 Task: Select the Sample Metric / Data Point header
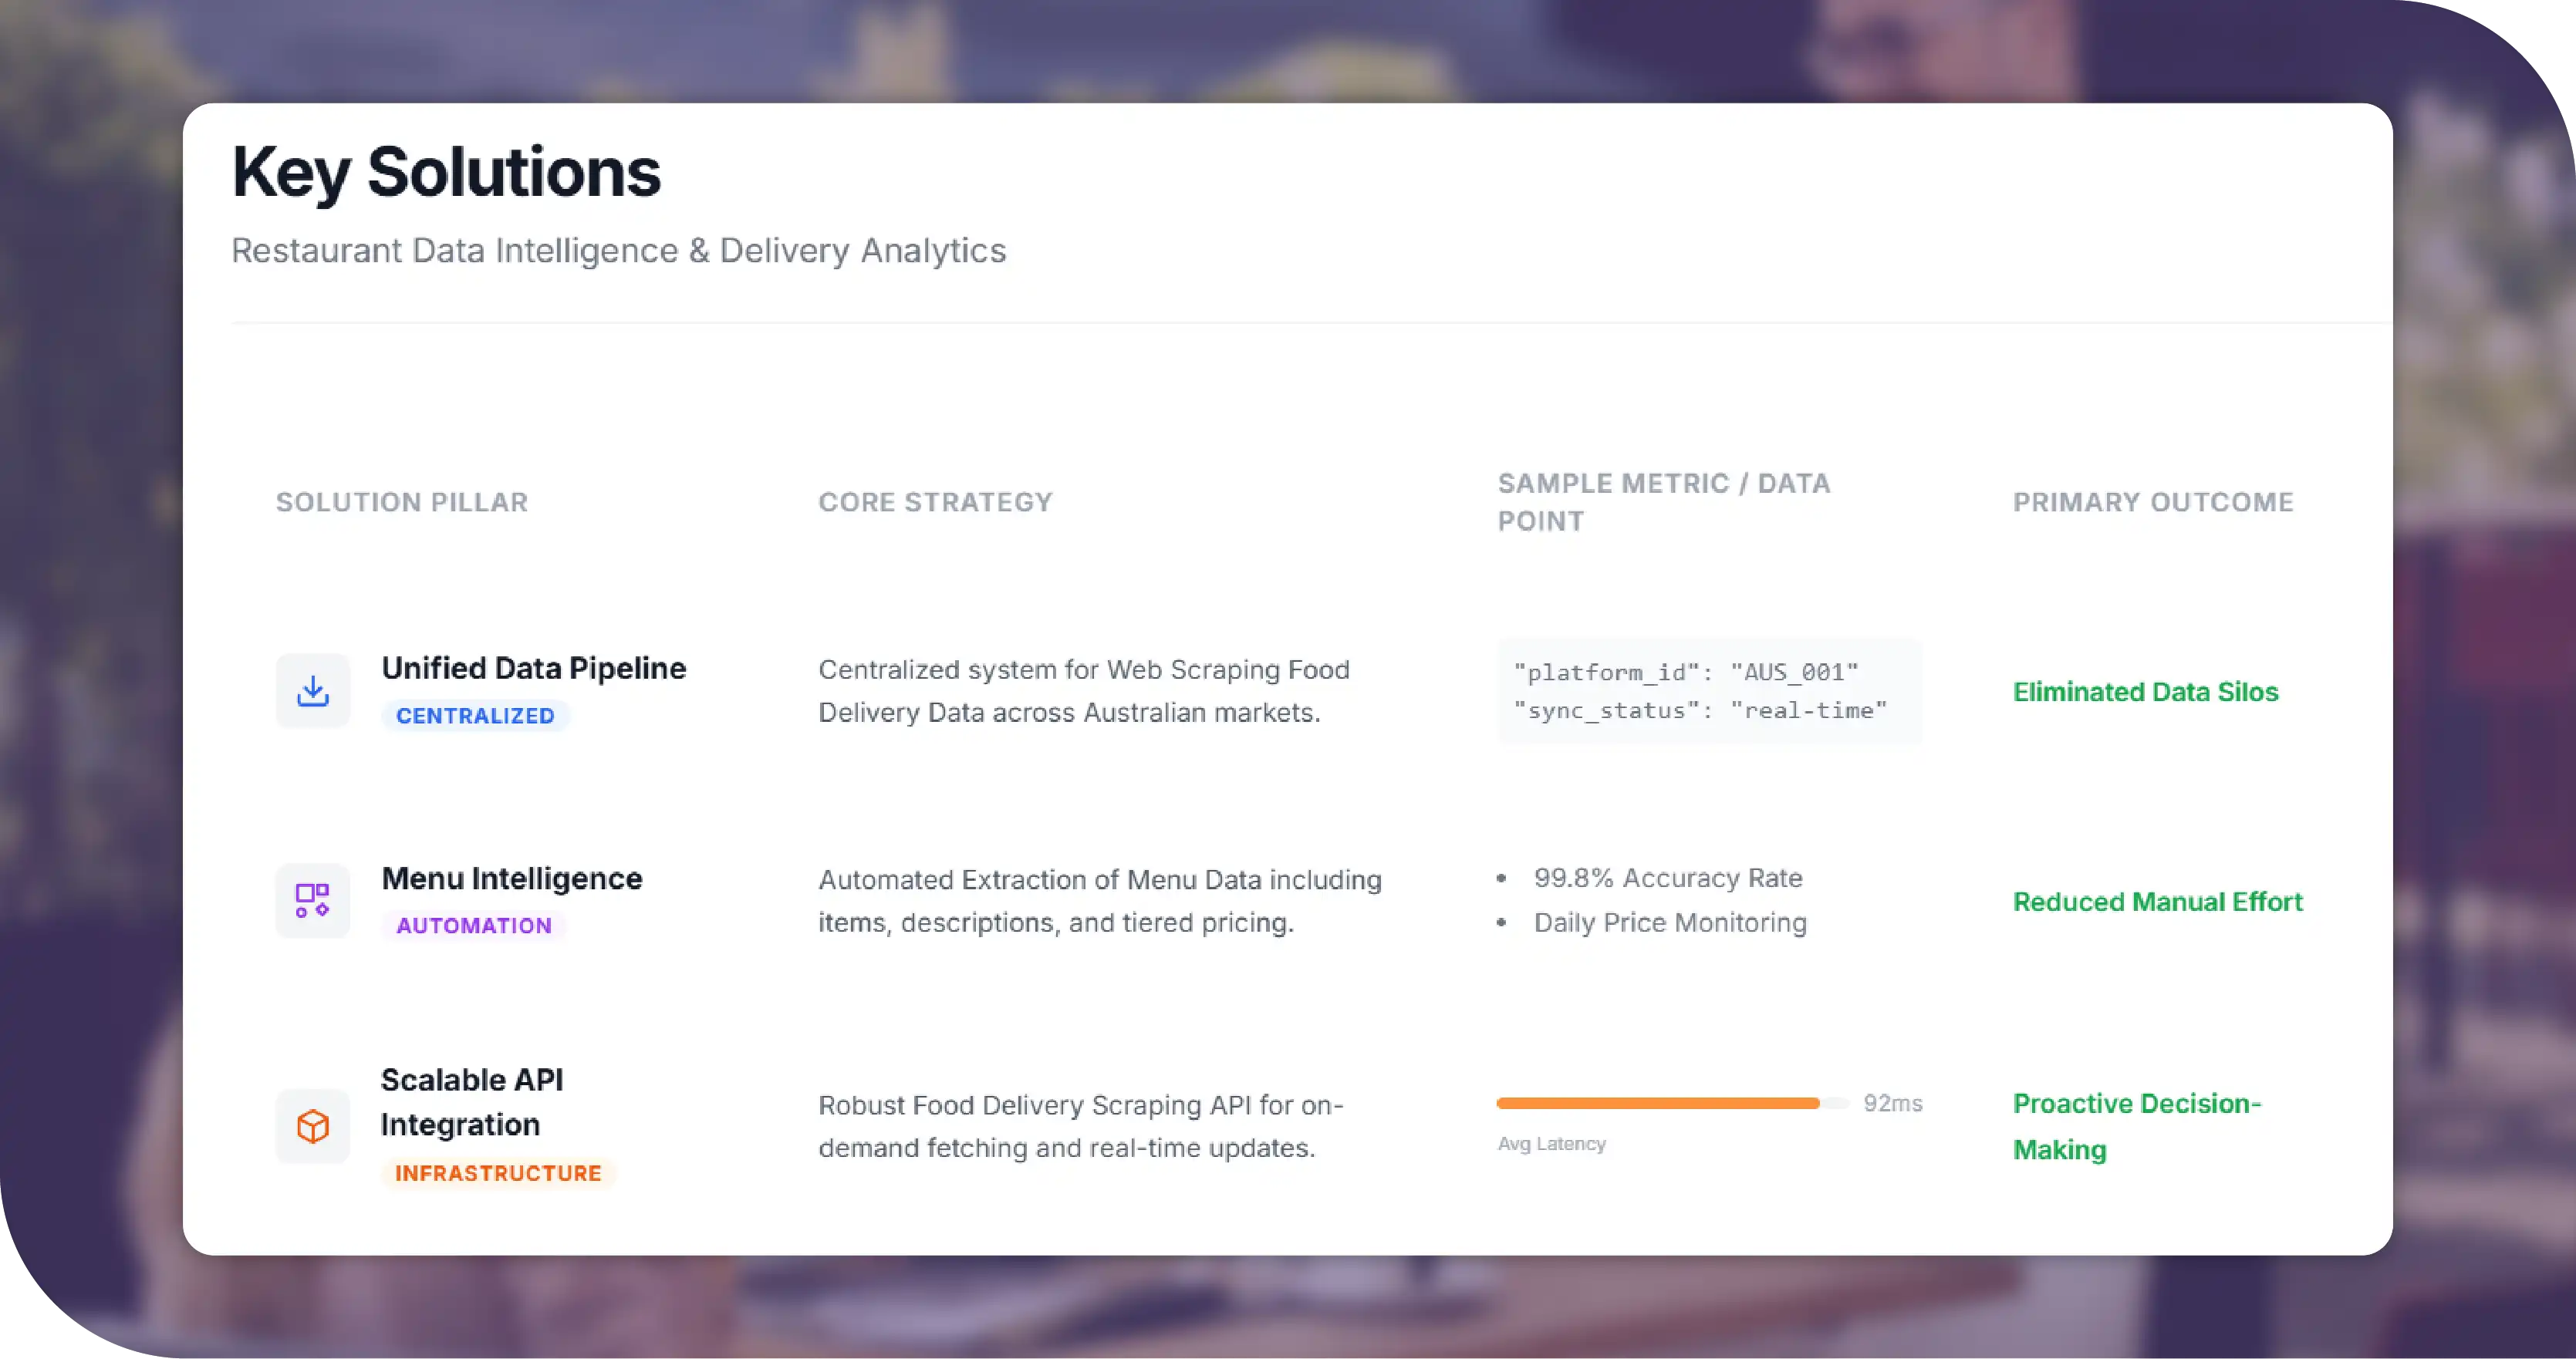(1663, 502)
